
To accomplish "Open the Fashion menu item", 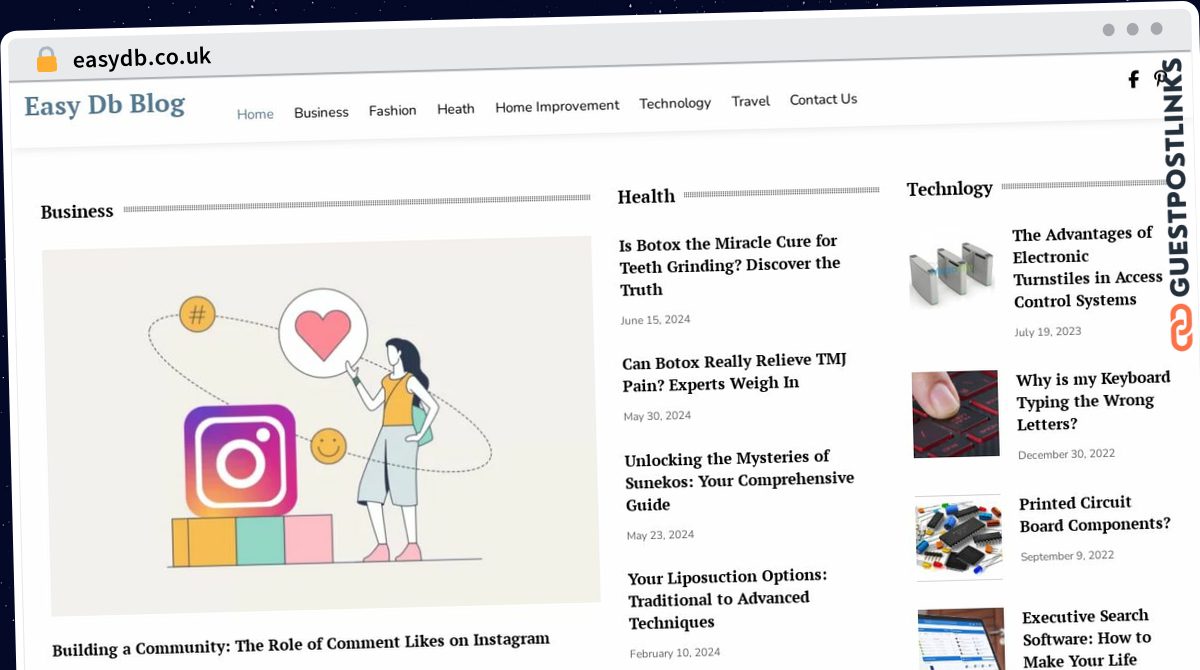I will [393, 110].
